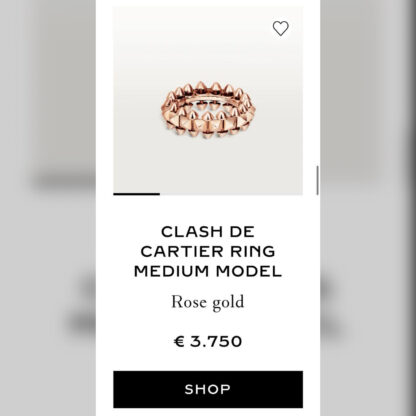Click the blurred background right of the card

point(368,208)
